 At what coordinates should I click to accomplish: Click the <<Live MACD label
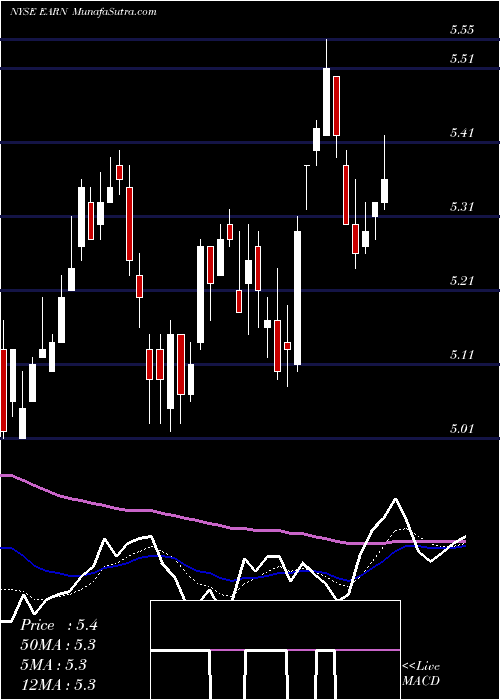pos(421,673)
